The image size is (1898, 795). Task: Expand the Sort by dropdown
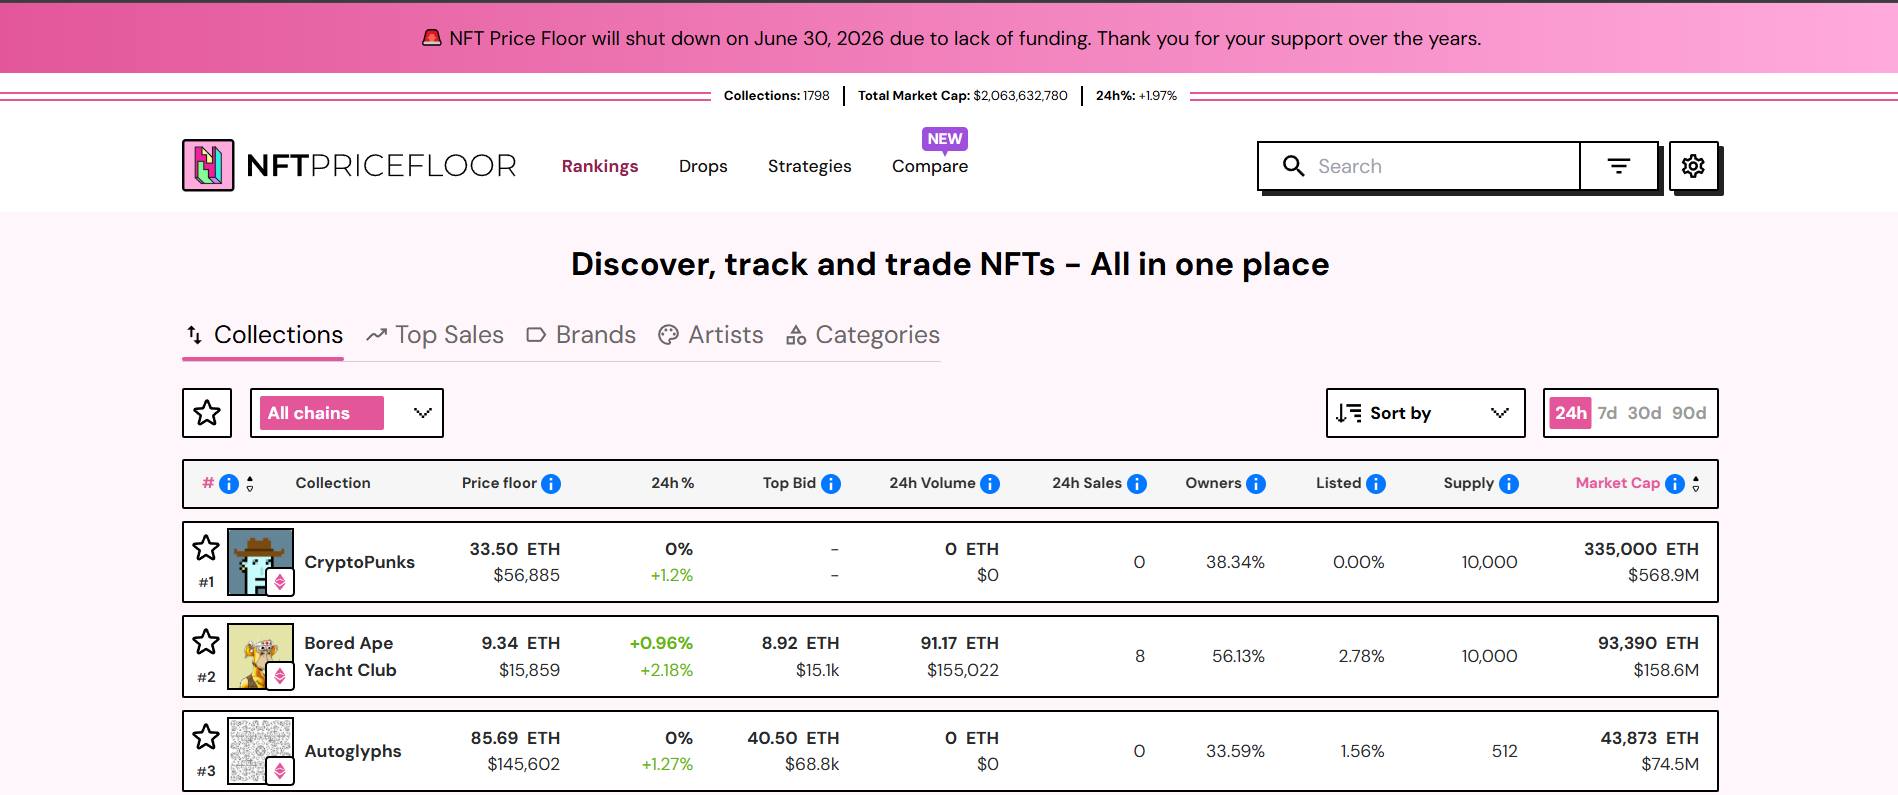(1425, 413)
